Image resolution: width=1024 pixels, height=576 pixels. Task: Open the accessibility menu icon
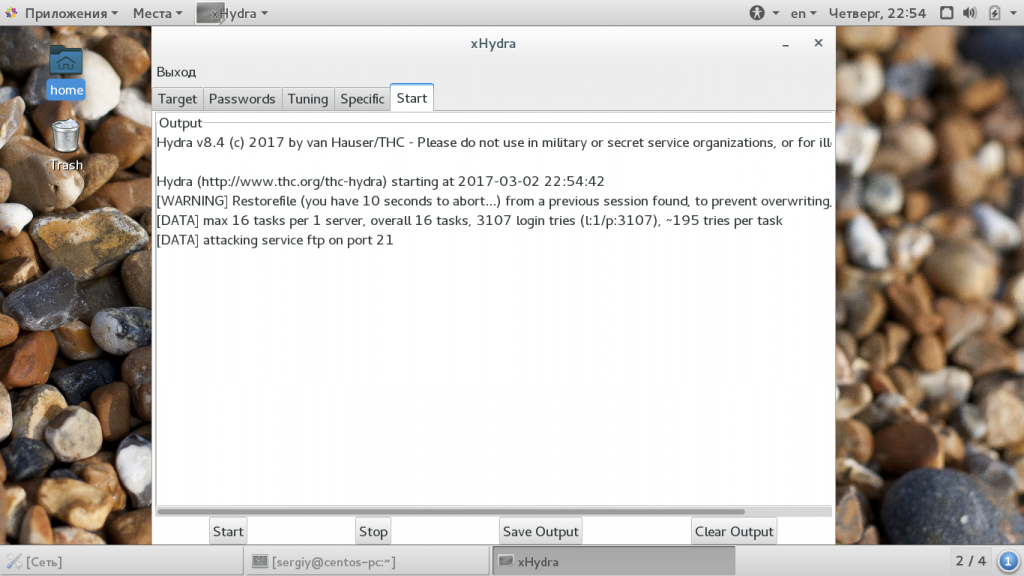[756, 13]
